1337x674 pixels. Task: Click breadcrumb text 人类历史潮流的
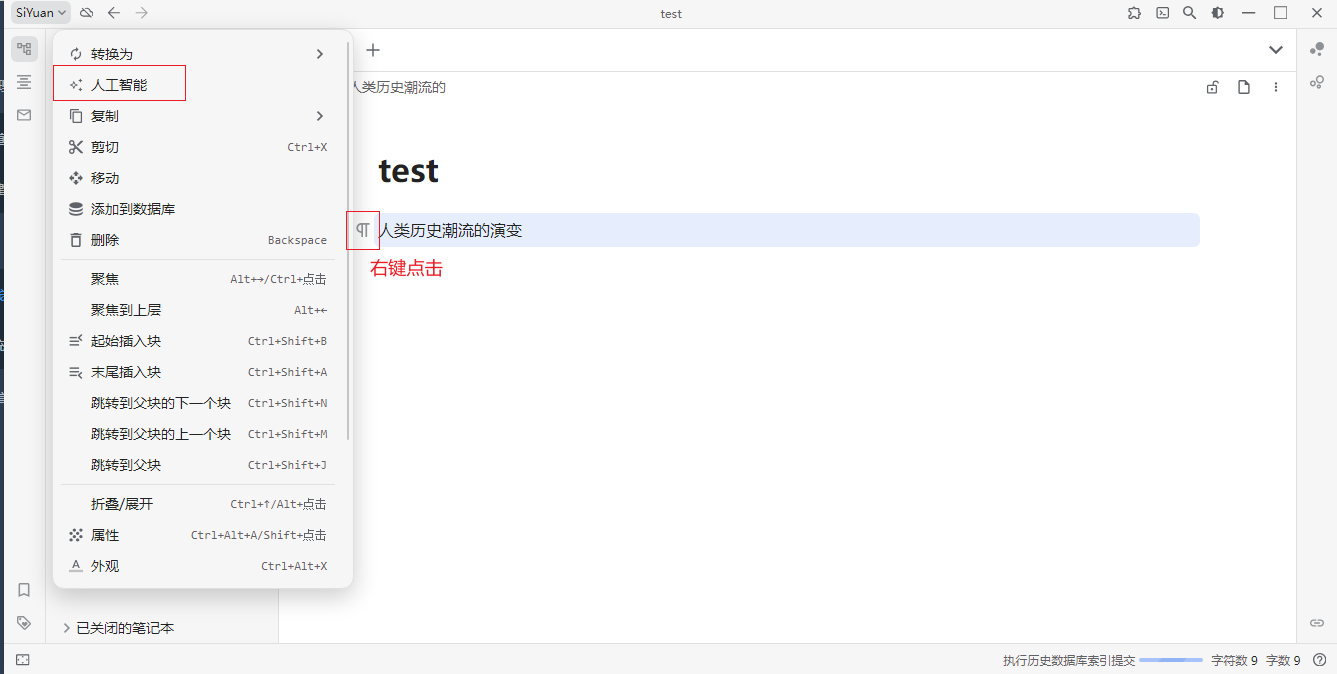[x=397, y=88]
